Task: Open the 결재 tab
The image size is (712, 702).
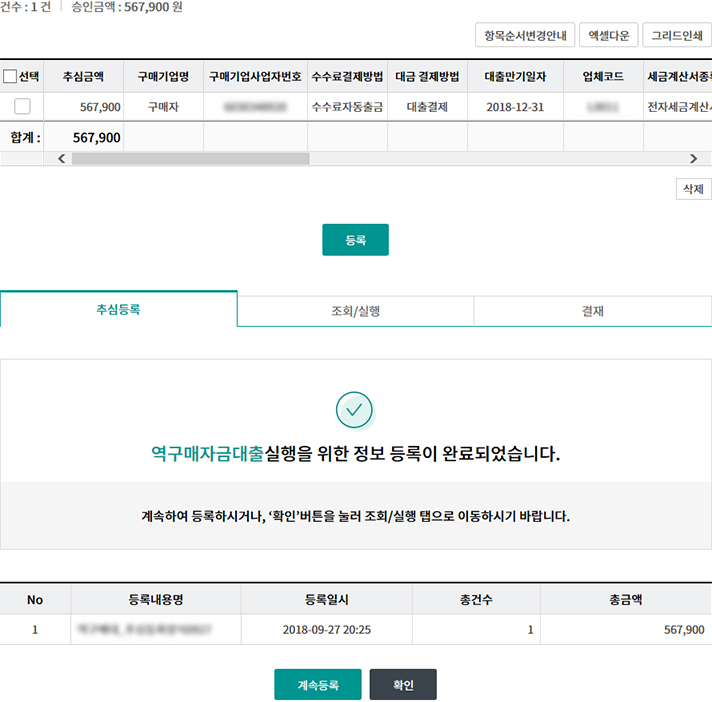Action: point(592,311)
